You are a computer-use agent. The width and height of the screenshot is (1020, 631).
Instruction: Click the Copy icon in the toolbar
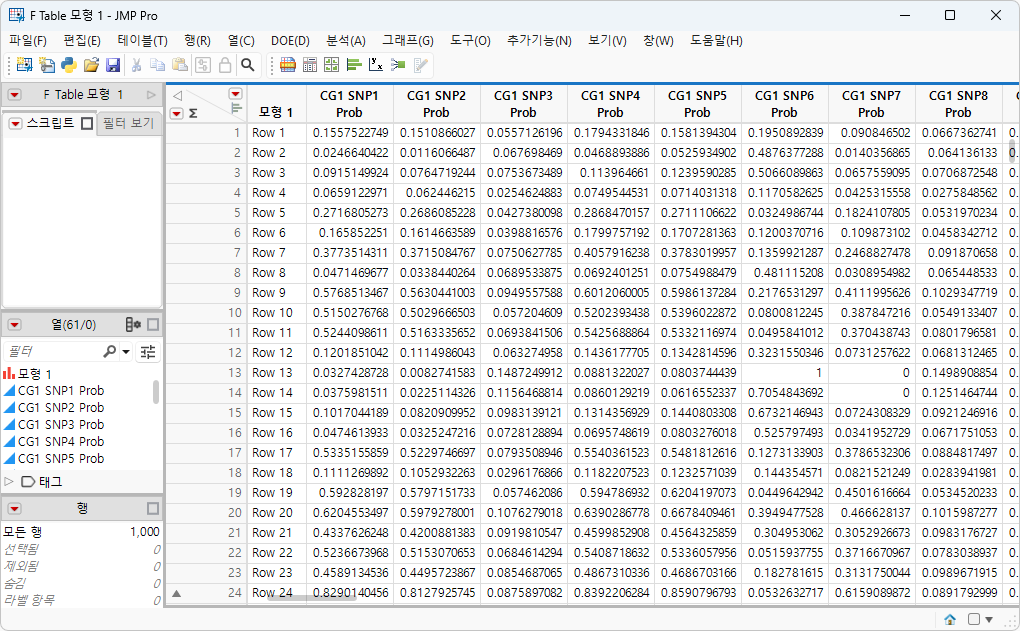pos(157,64)
